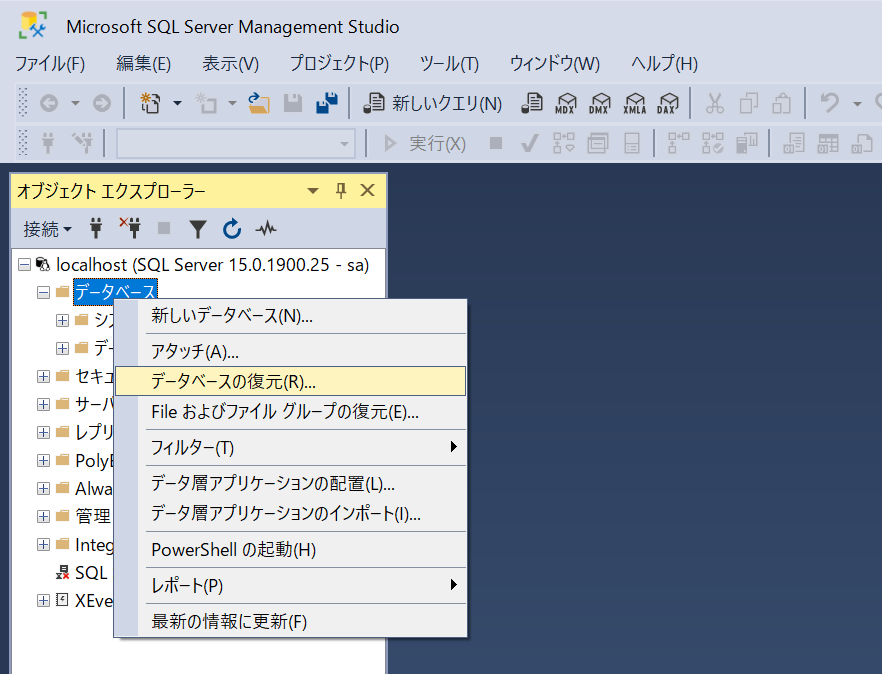The height and width of the screenshot is (674, 882).
Task: Click the Parse checkmark icon
Action: (529, 144)
